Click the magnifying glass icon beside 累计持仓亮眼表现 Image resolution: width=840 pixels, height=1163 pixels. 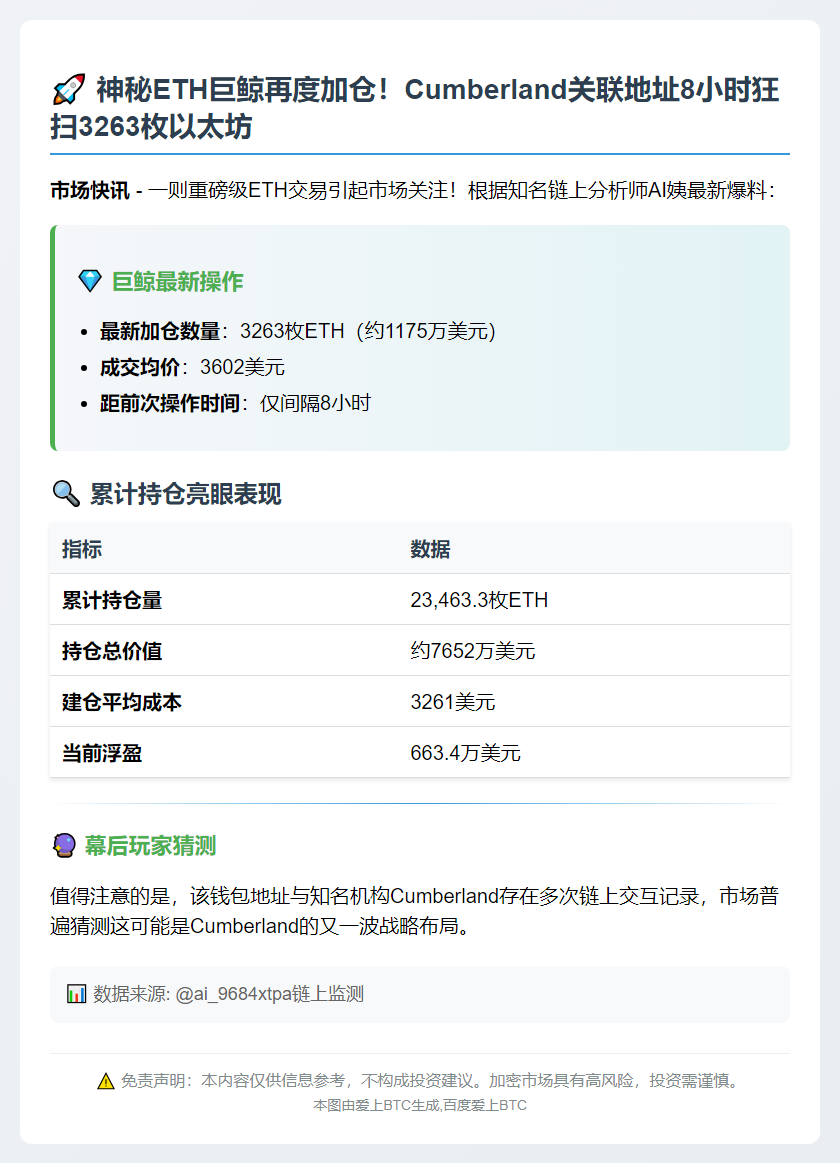click(66, 493)
